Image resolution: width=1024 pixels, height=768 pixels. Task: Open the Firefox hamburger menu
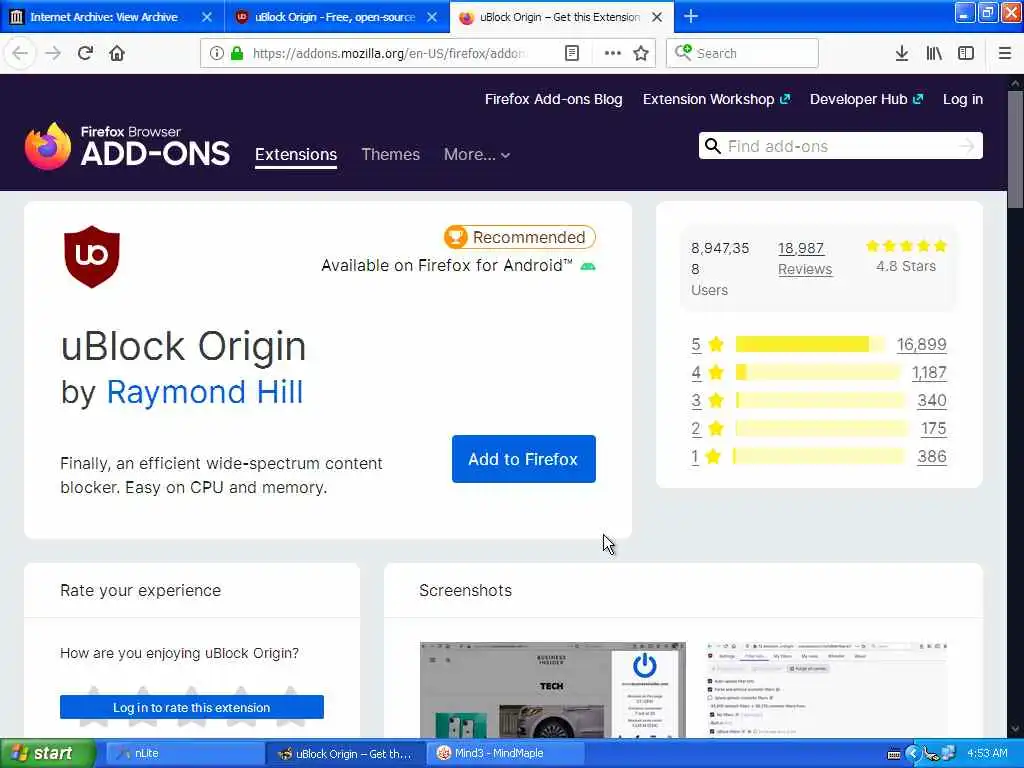coord(1004,53)
